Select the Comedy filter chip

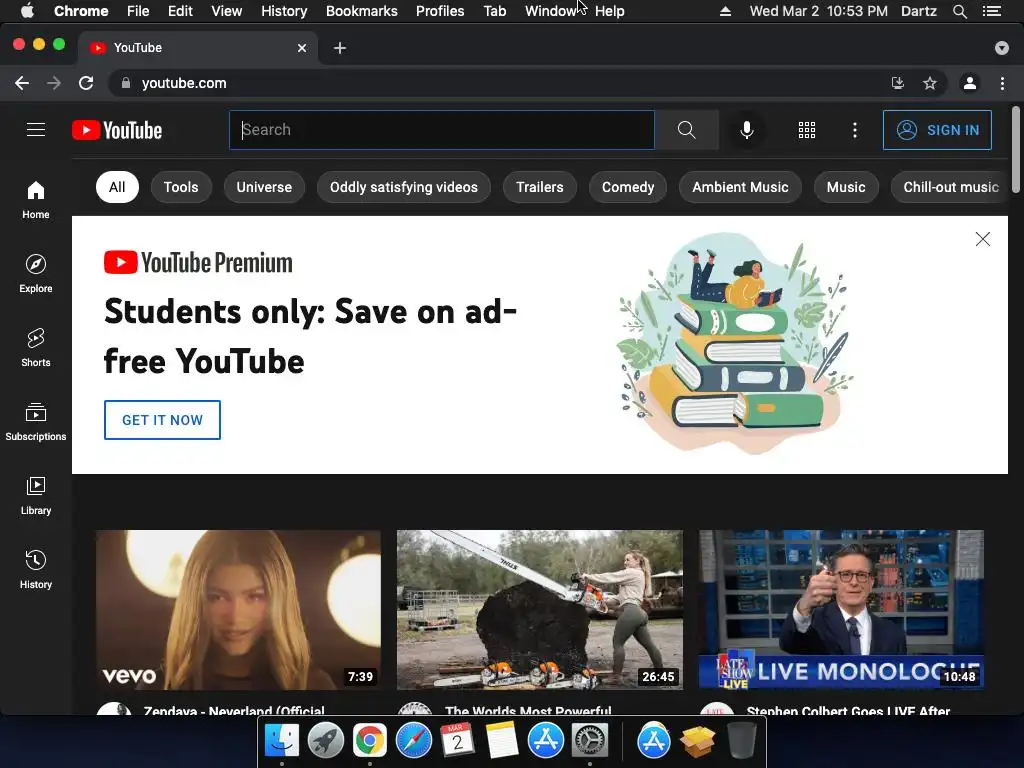[x=628, y=187]
